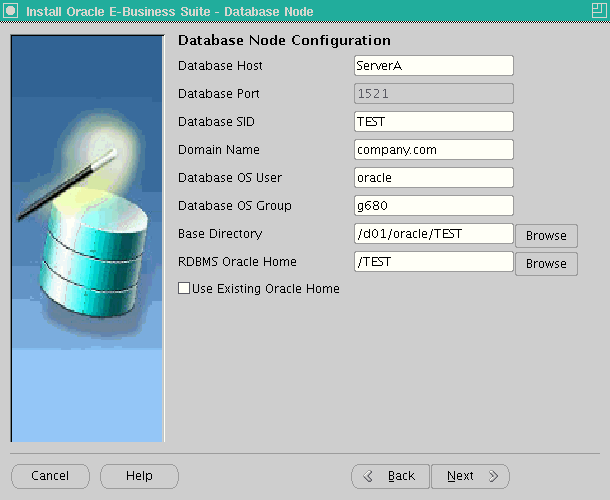Browse for the Base Directory

[546, 236]
